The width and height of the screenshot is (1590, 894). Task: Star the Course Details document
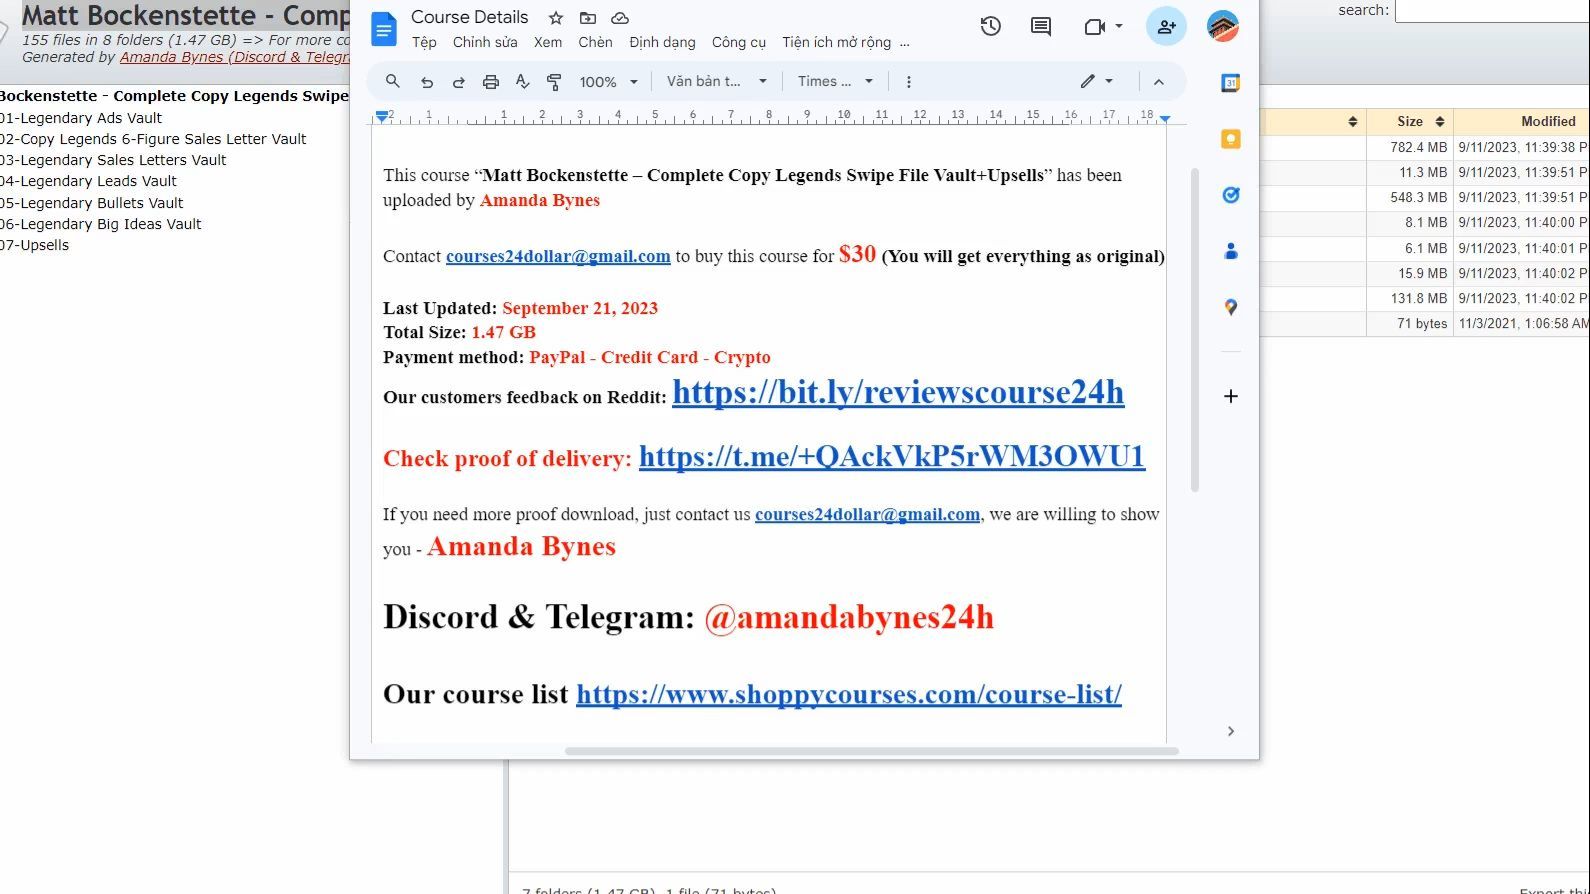click(556, 18)
